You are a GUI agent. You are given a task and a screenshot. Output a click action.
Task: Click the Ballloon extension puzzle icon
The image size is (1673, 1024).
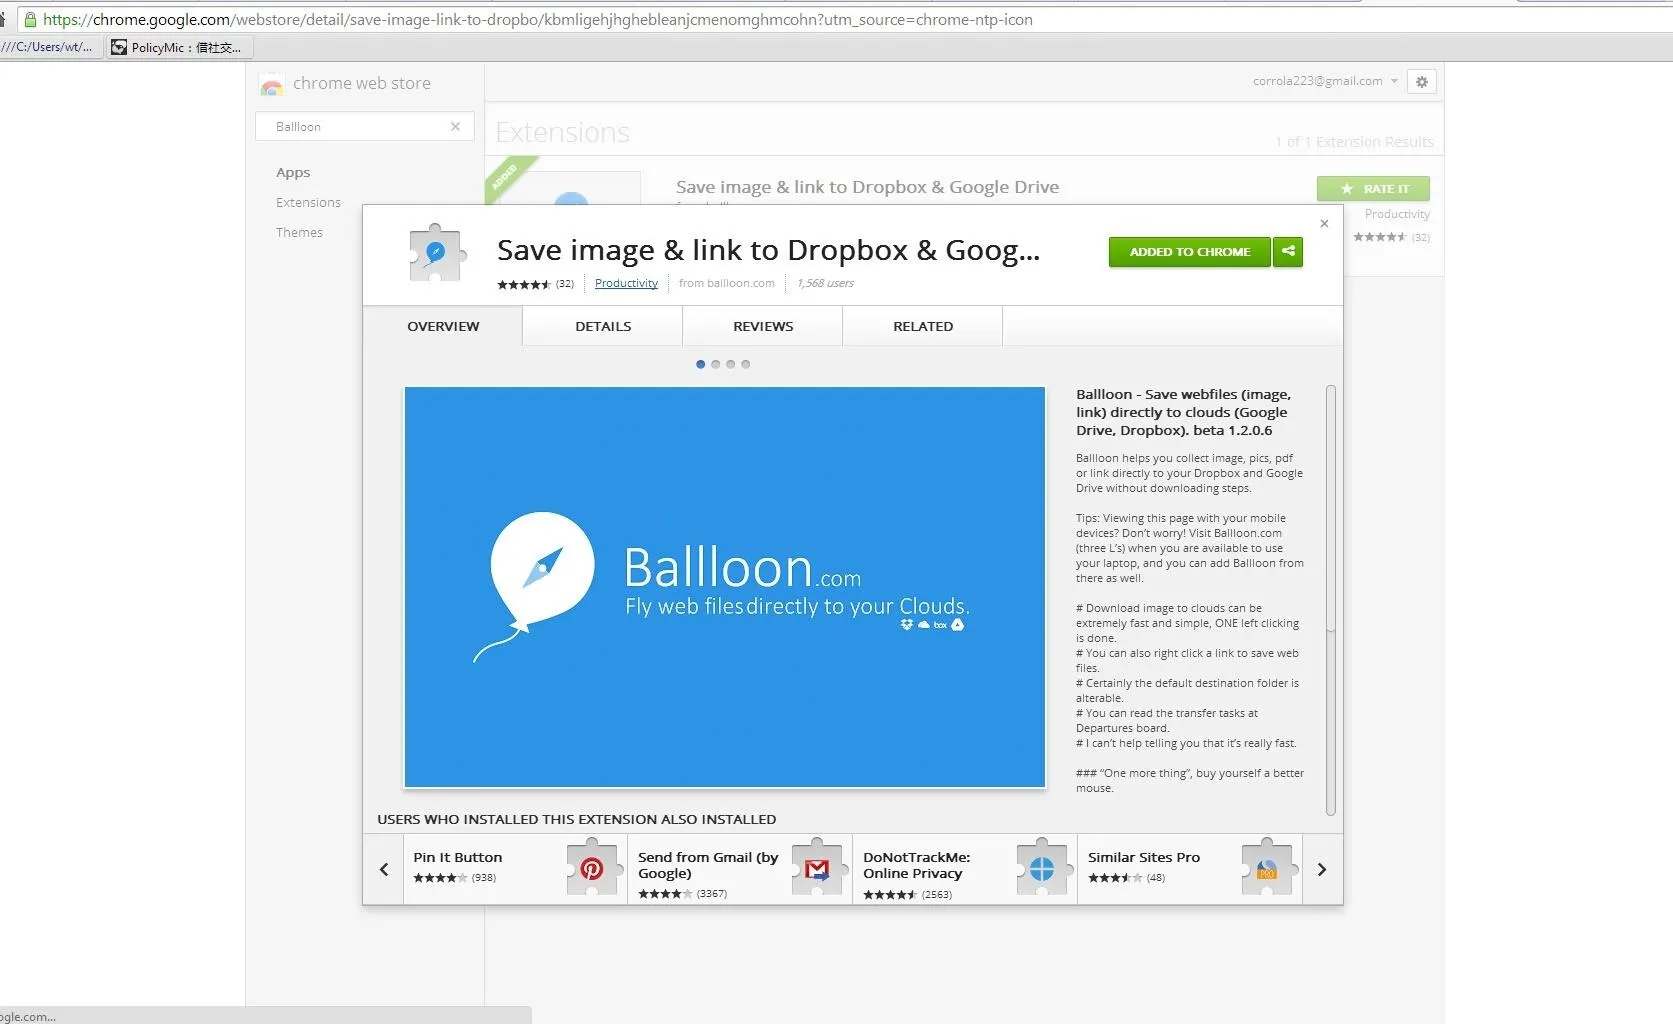[x=437, y=252]
